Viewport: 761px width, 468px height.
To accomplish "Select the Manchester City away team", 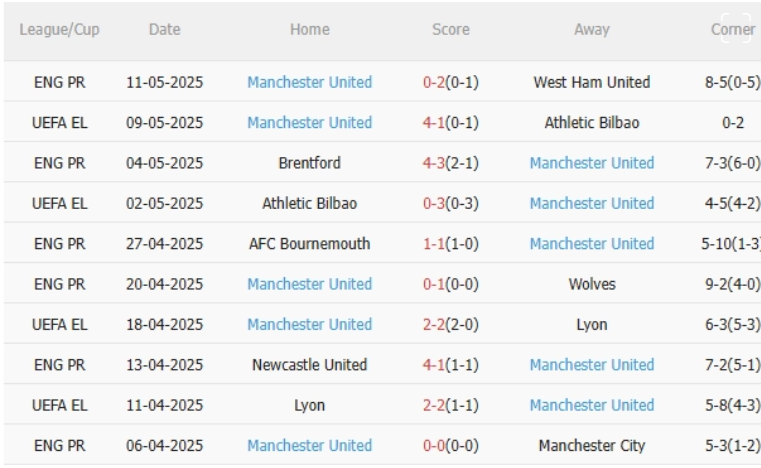I will 592,445.
